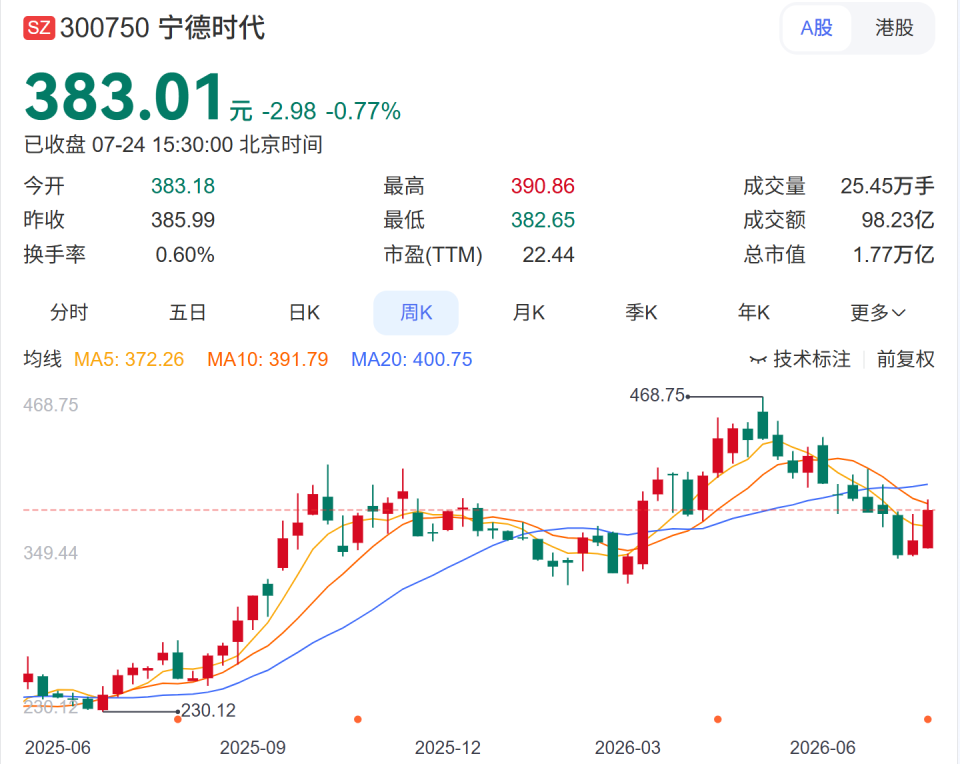Screen dimensions: 960x764
Task: Select the 年K chart tab
Action: pos(753,313)
